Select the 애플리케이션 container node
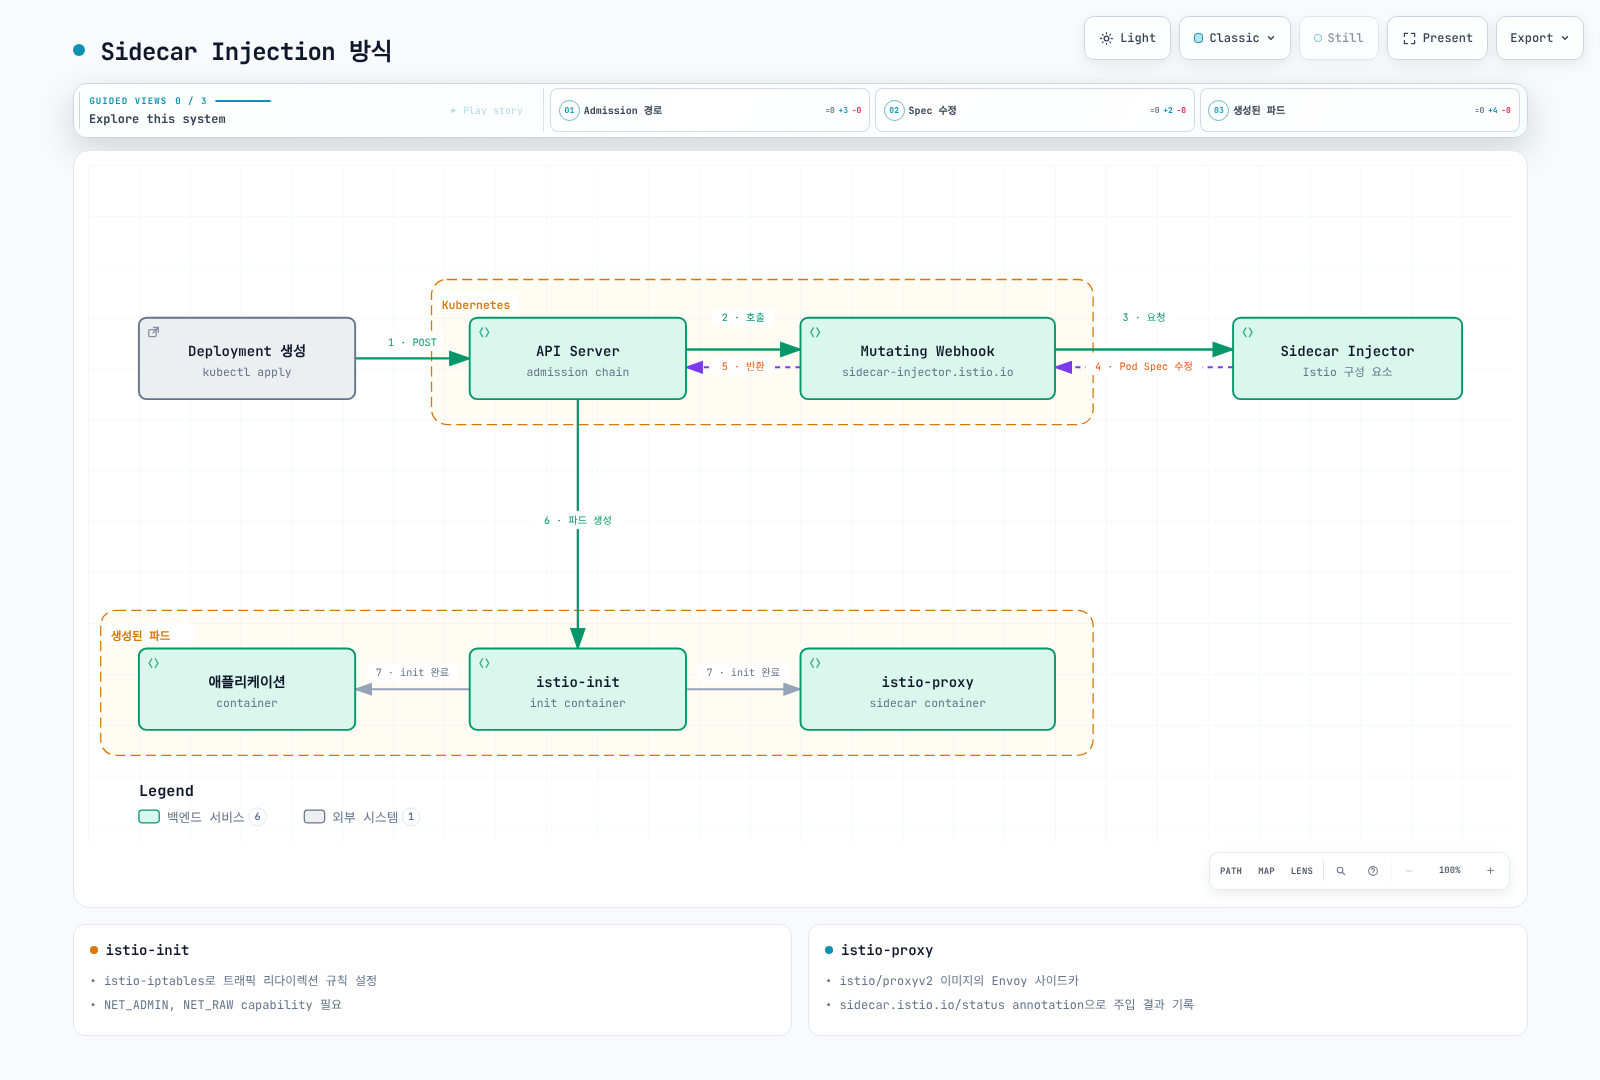Image resolution: width=1600 pixels, height=1080 pixels. pyautogui.click(x=247, y=690)
